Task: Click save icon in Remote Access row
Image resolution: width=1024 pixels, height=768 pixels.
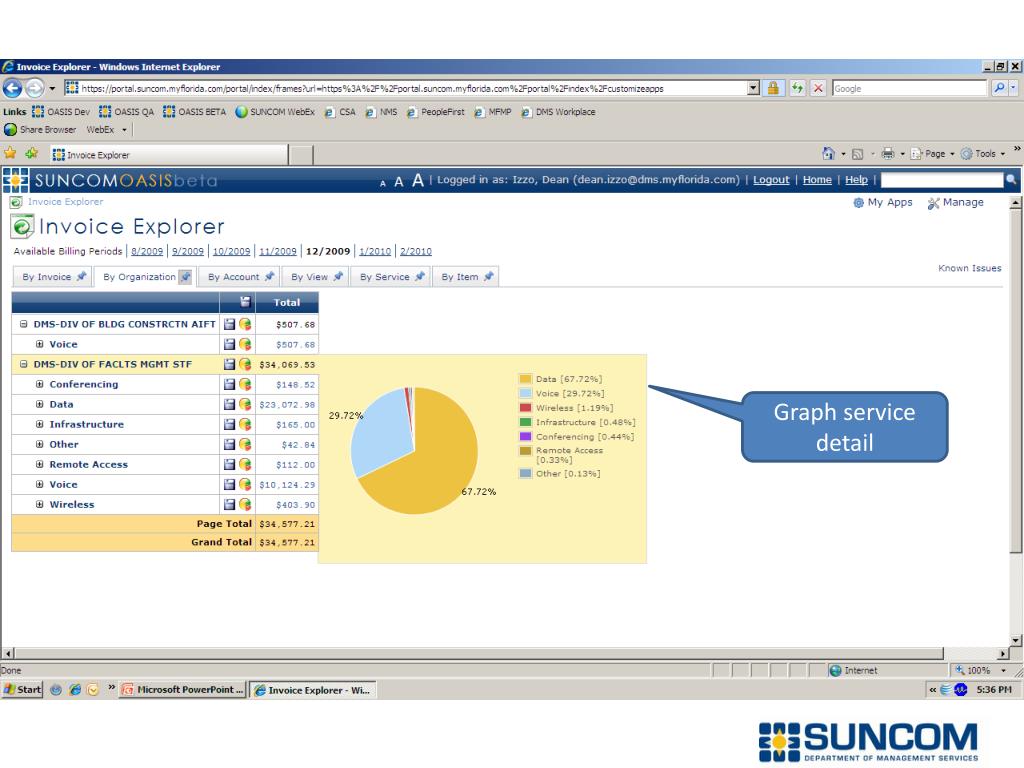Action: click(229, 464)
